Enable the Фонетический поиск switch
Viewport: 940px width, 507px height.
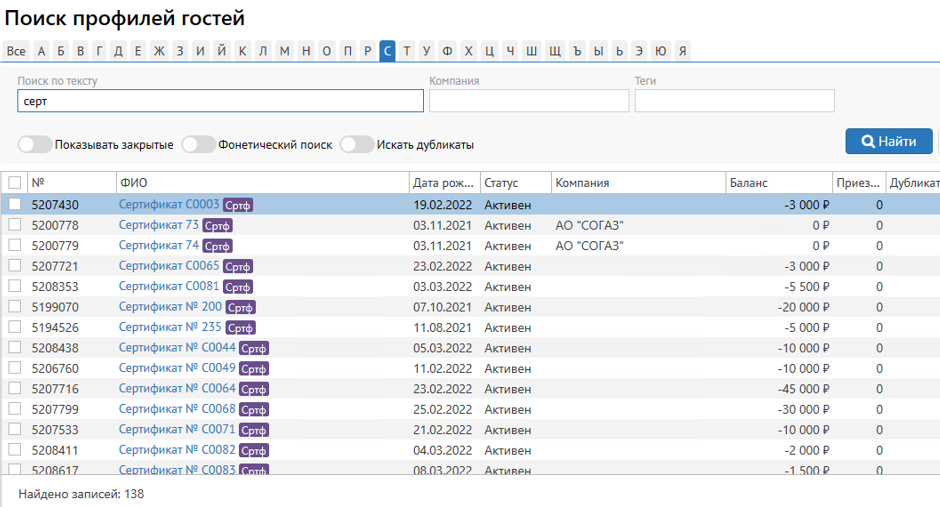(198, 145)
